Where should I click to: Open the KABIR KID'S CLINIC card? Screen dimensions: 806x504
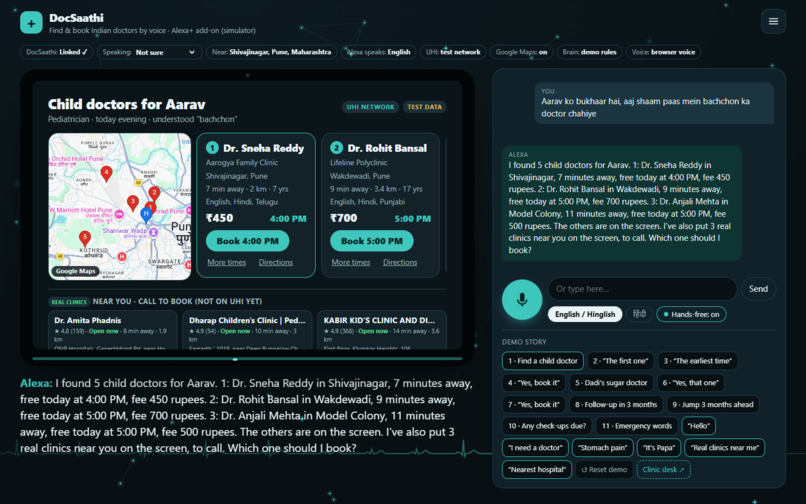(382, 329)
